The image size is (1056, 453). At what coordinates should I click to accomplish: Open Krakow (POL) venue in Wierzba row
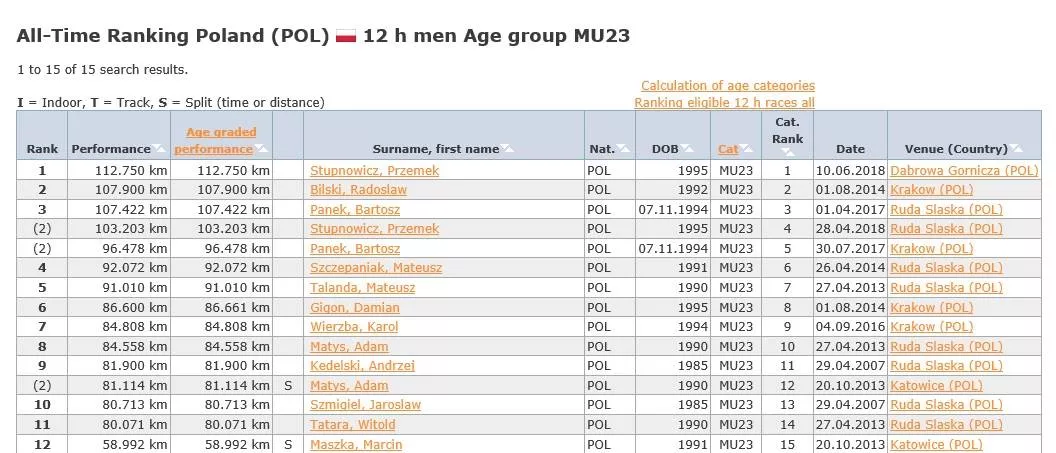(931, 327)
